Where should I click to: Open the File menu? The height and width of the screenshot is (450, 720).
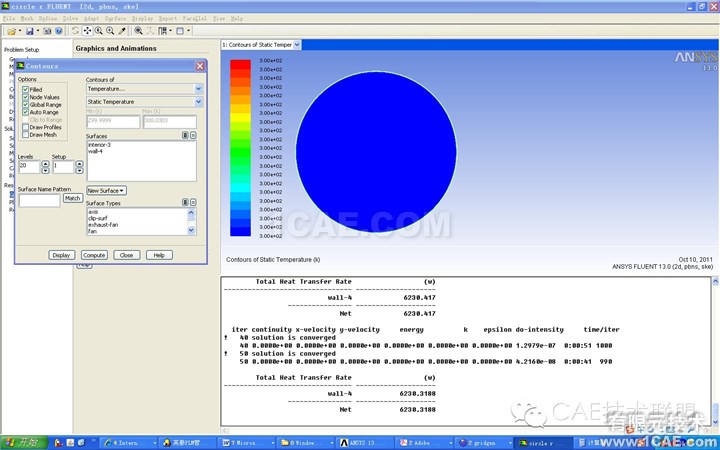(10, 18)
